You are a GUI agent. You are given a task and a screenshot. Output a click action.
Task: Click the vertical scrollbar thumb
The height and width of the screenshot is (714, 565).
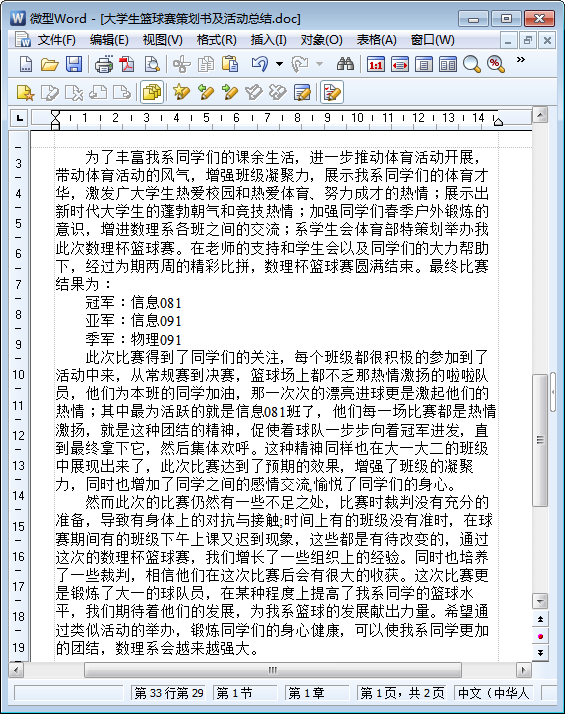pos(540,440)
